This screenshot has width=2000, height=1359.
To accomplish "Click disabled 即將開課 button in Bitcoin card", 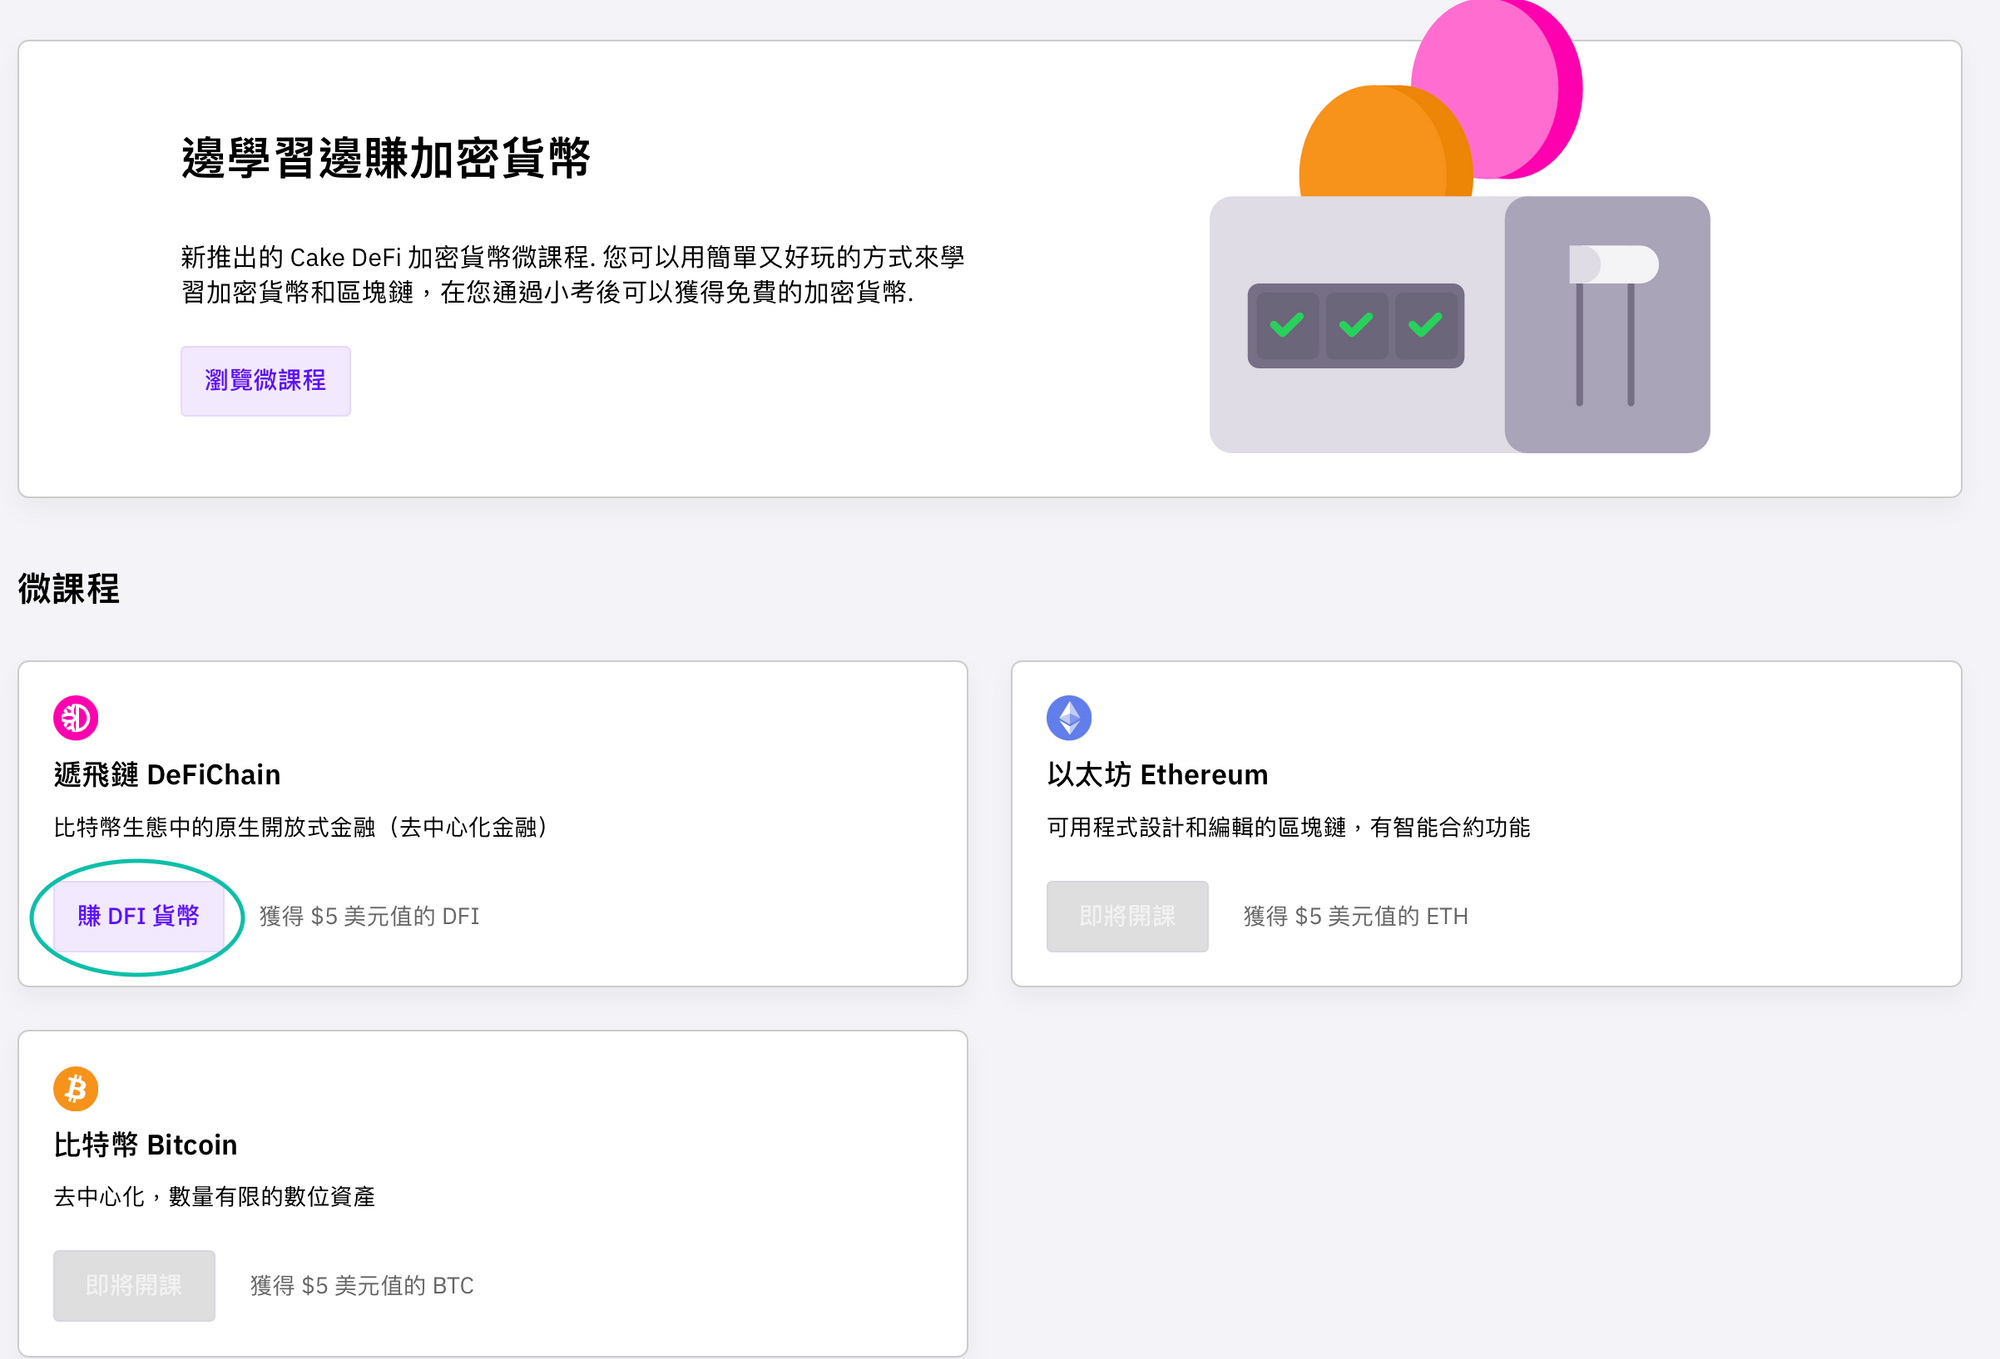I will pos(134,1285).
